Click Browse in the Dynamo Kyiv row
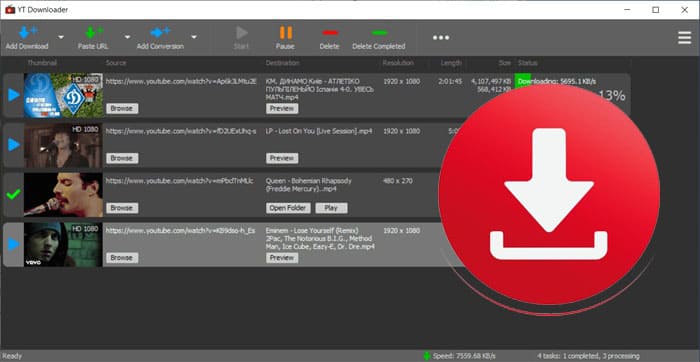Image resolution: width=700 pixels, height=362 pixels. click(x=122, y=108)
